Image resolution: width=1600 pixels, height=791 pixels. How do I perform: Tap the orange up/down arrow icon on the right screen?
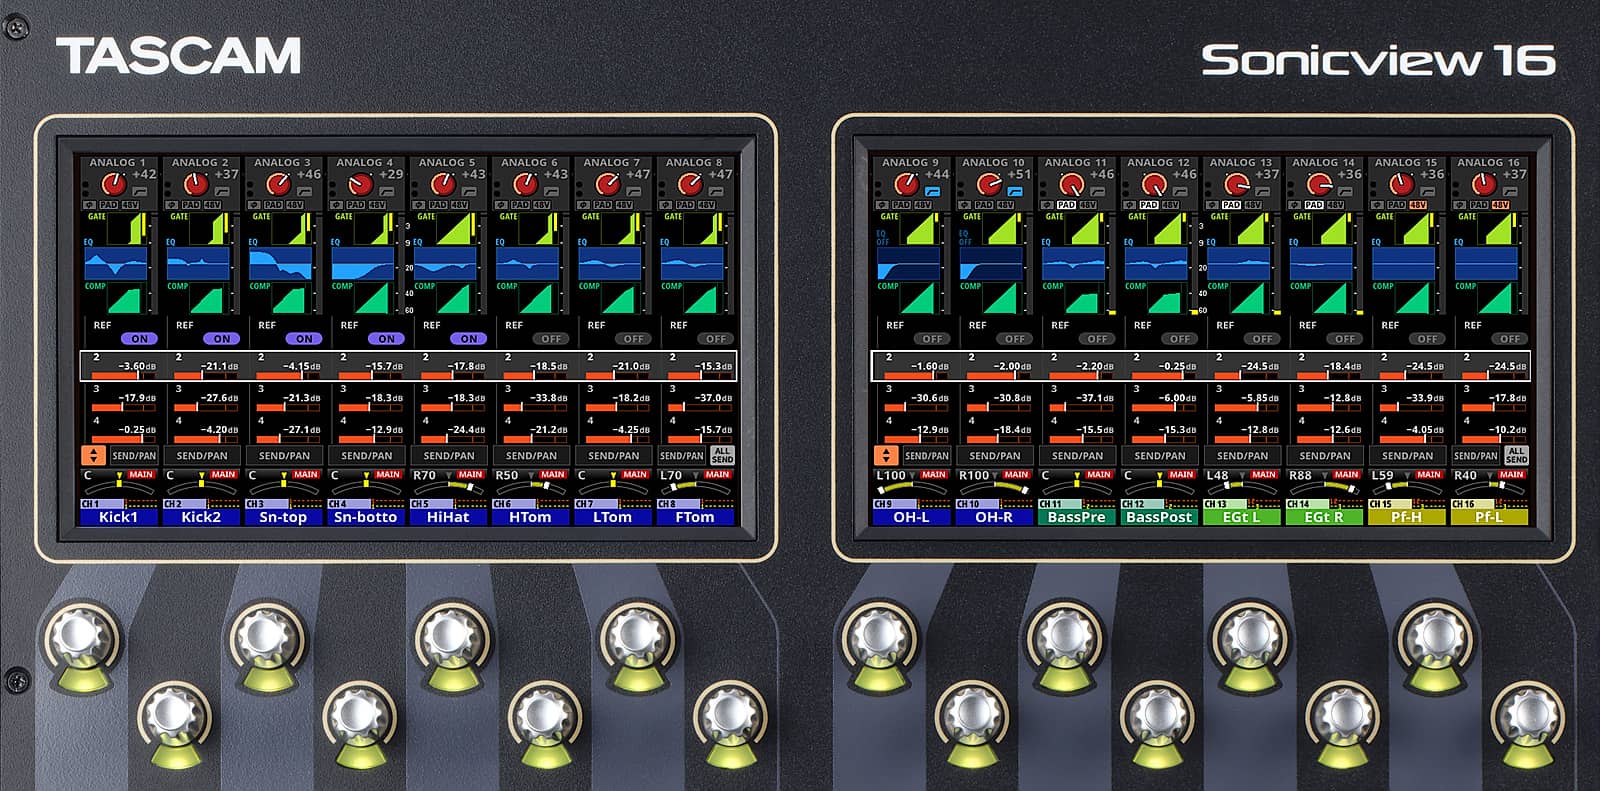[886, 456]
